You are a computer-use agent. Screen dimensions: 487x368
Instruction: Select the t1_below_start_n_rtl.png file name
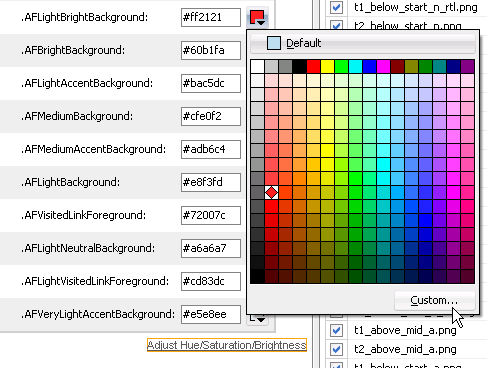[x=416, y=7]
